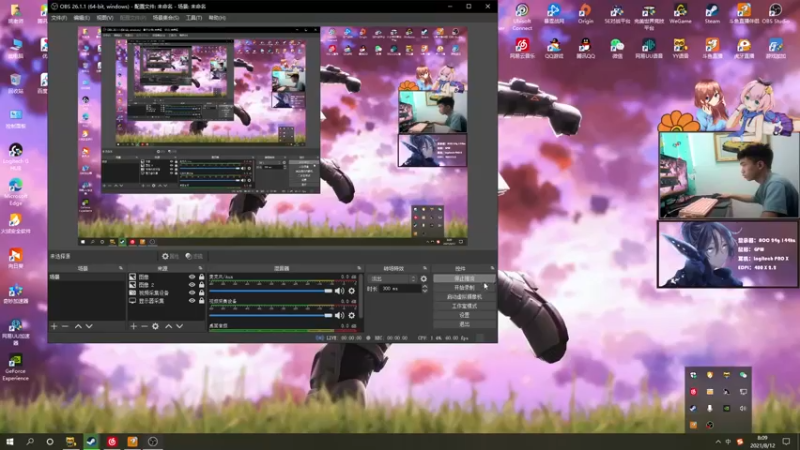The height and width of the screenshot is (450, 800).
Task: Open the 工具(T) Tools menu
Action: point(194,18)
